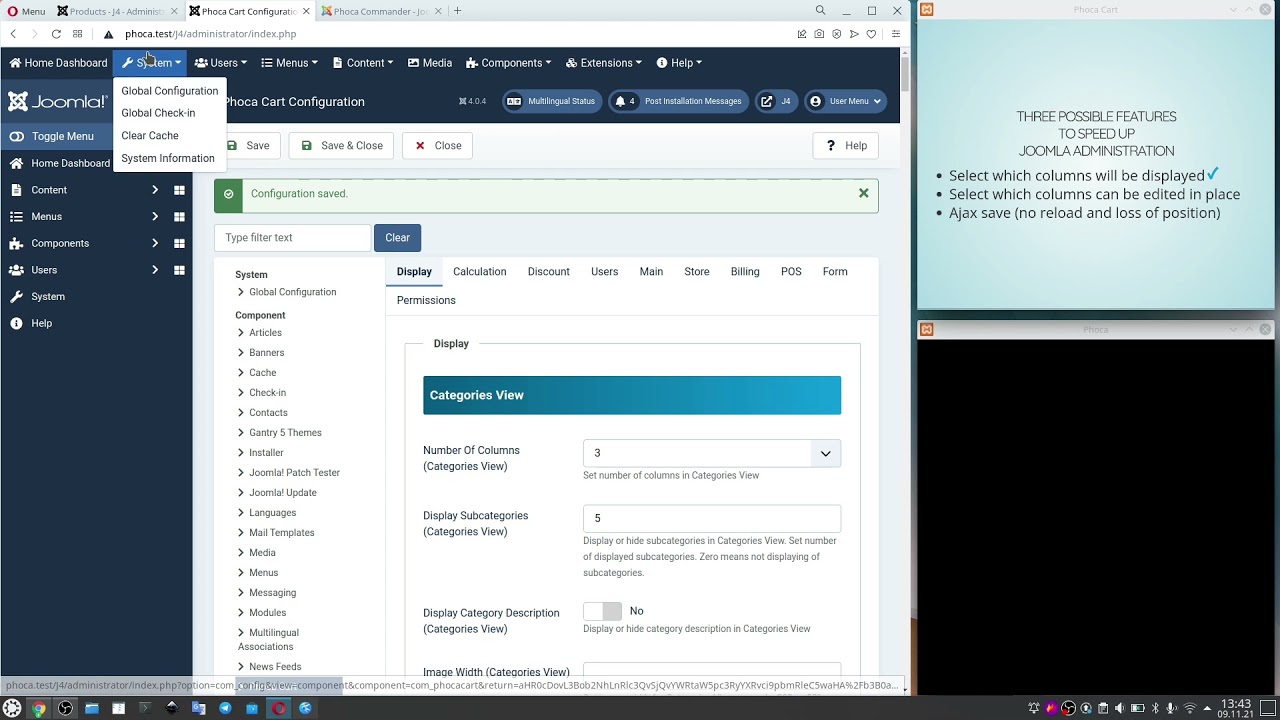Open Number Of Columns dropdown

[712, 453]
